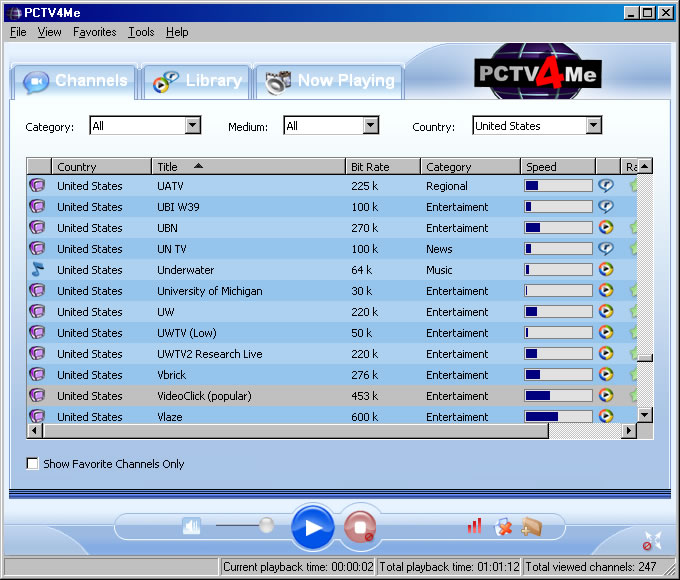The height and width of the screenshot is (580, 680).
Task: Open the Tools menu
Action: click(x=141, y=32)
